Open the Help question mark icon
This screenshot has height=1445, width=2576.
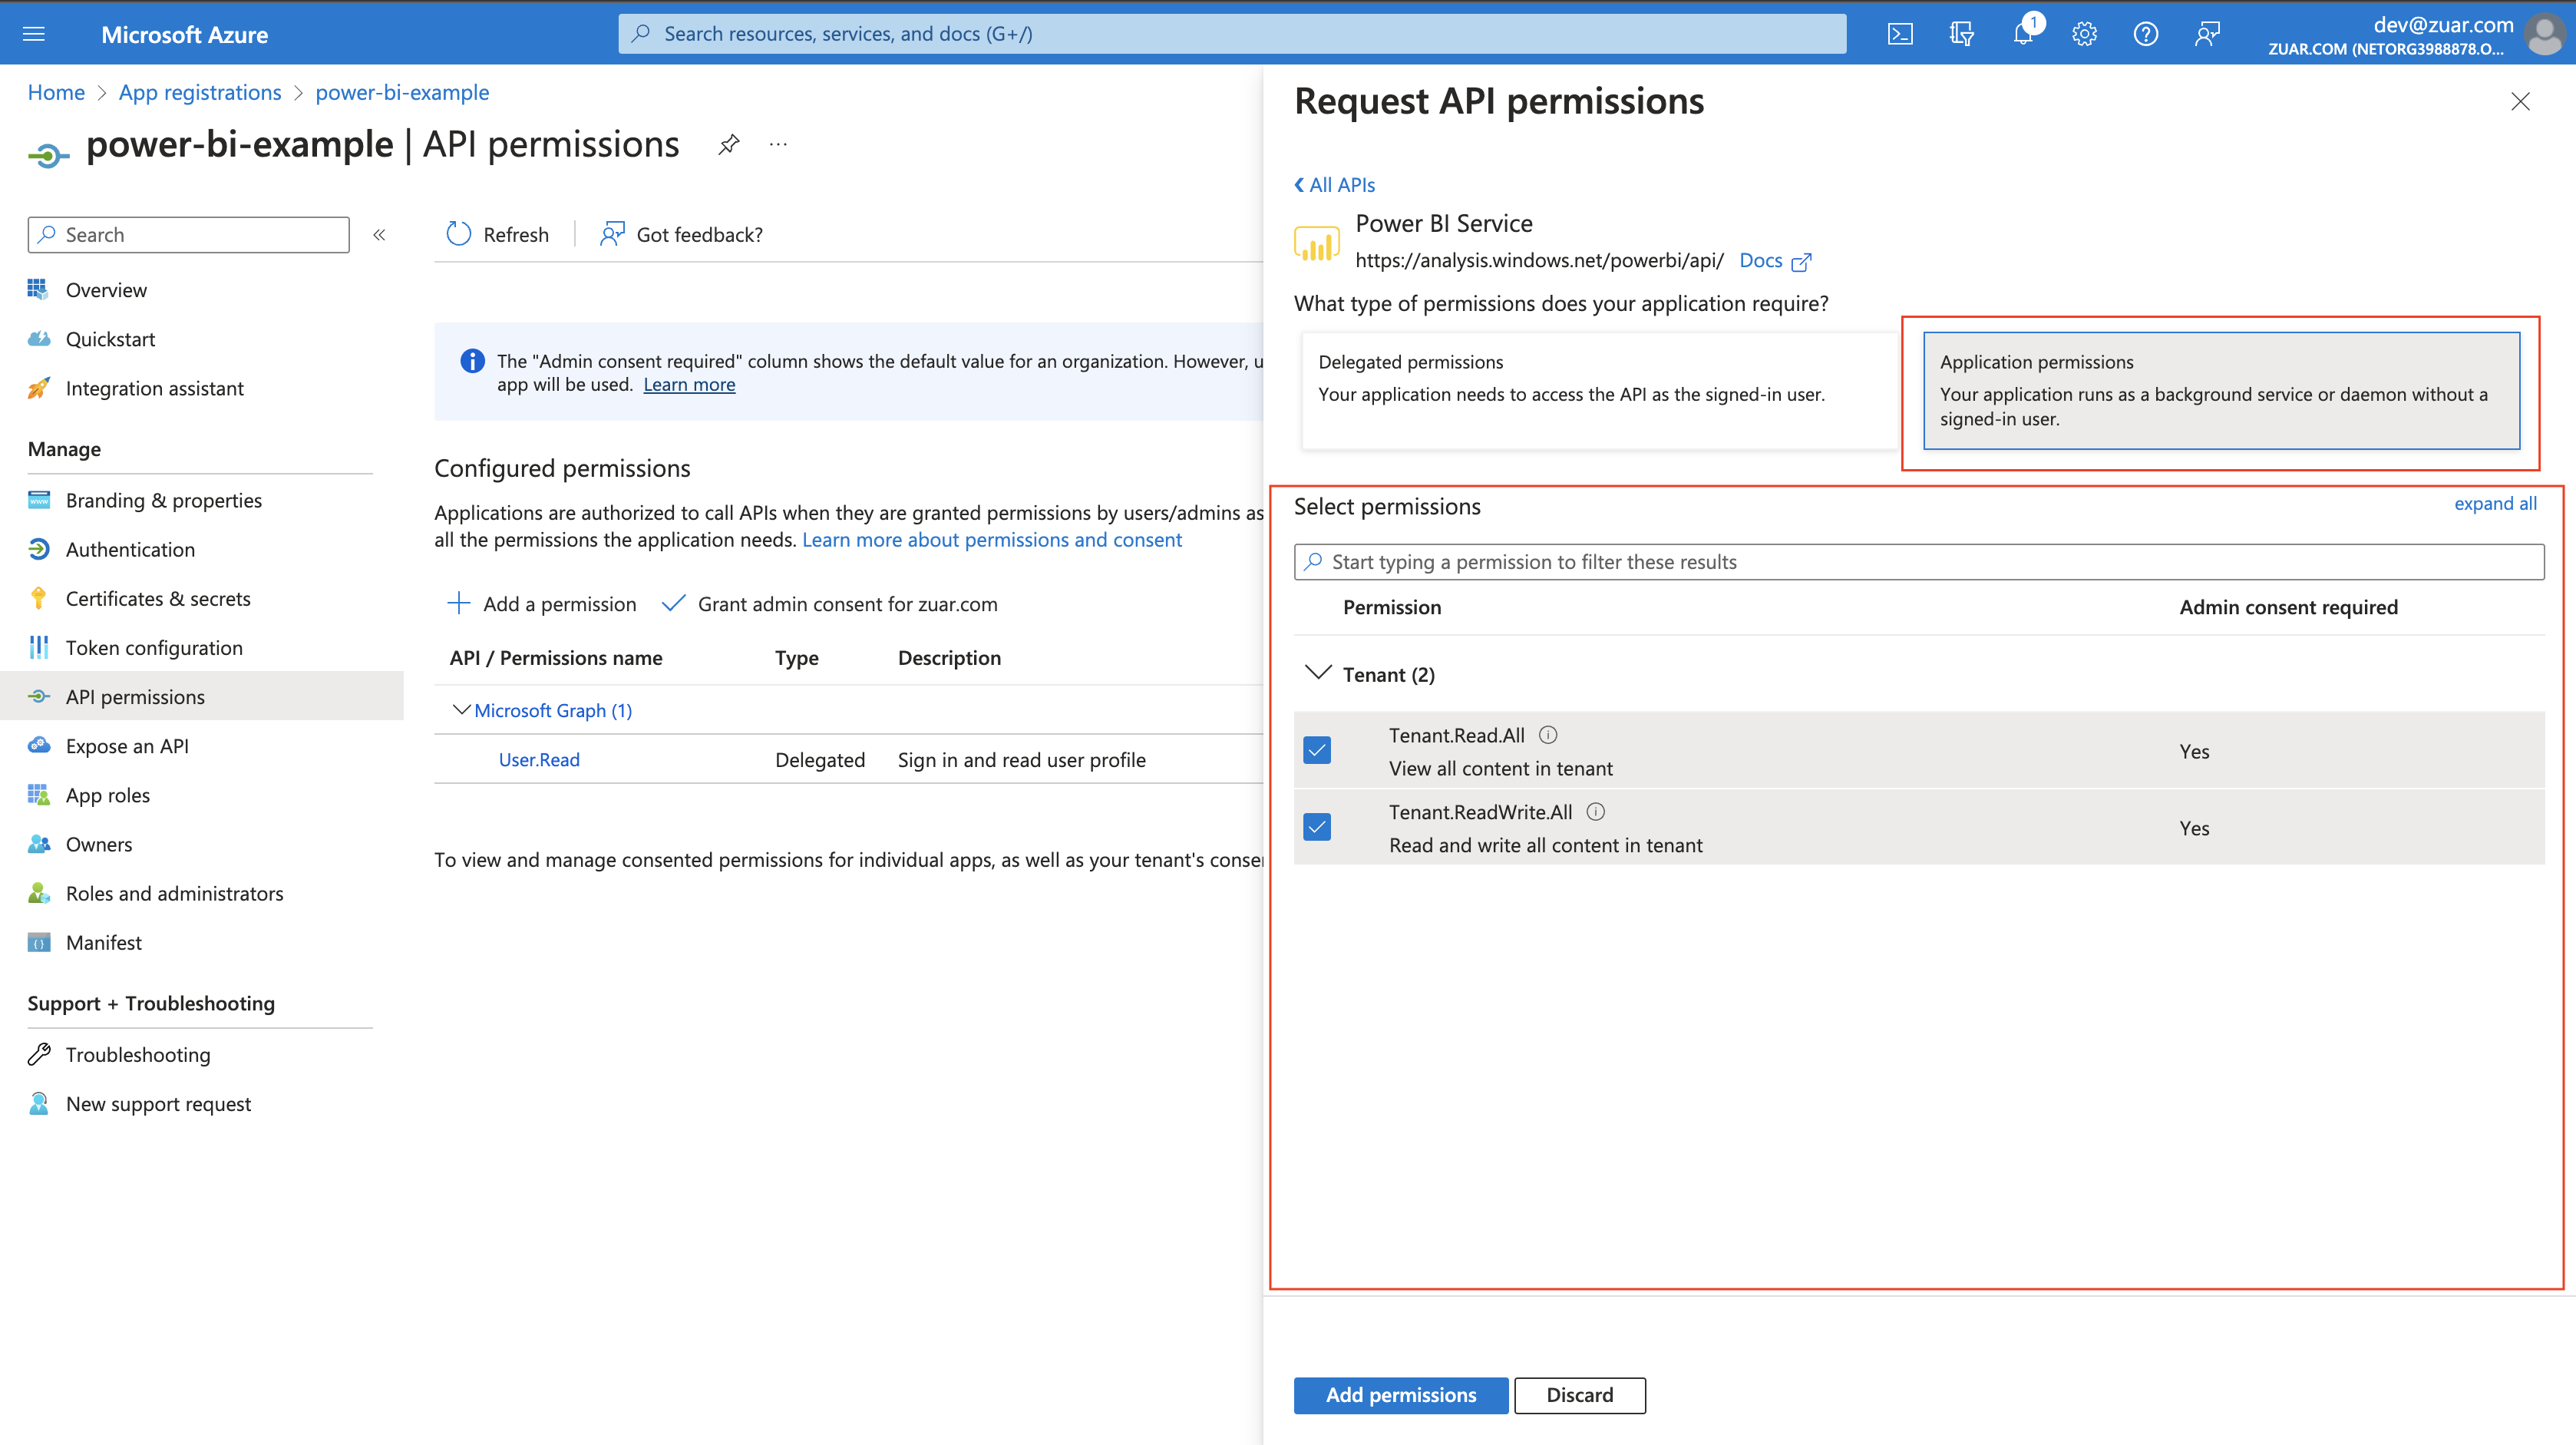(2145, 34)
